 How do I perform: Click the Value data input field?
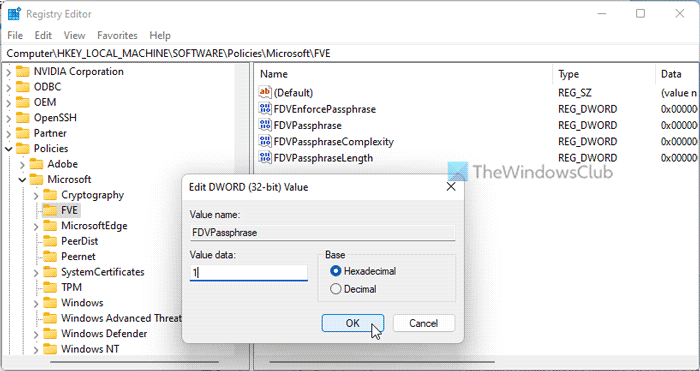(249, 272)
